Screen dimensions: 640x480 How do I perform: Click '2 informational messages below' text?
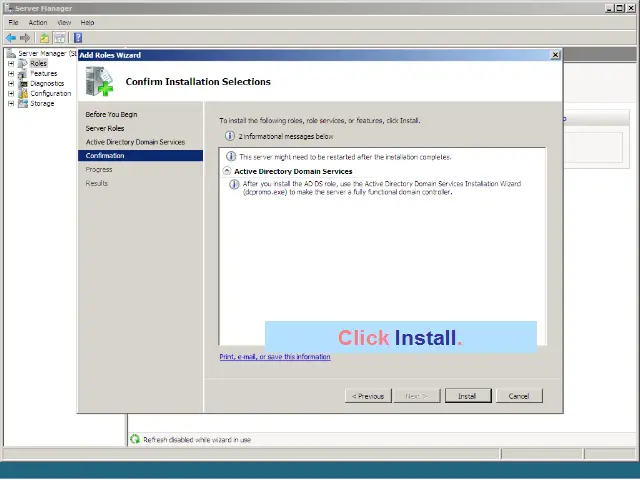[286, 136]
